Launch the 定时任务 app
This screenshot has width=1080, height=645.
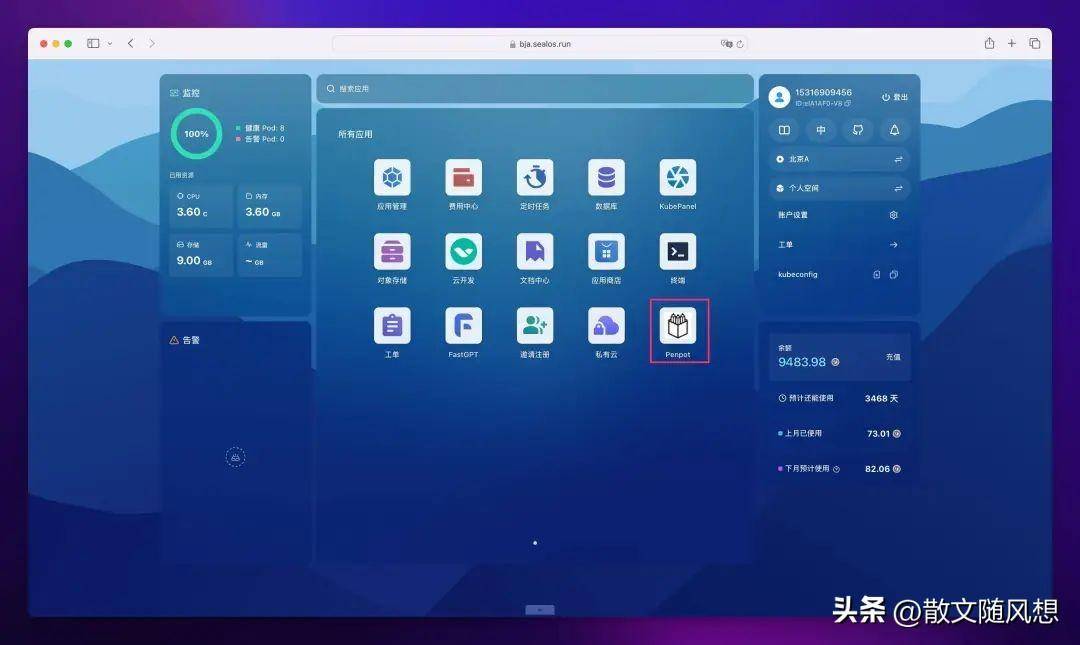[x=534, y=178]
